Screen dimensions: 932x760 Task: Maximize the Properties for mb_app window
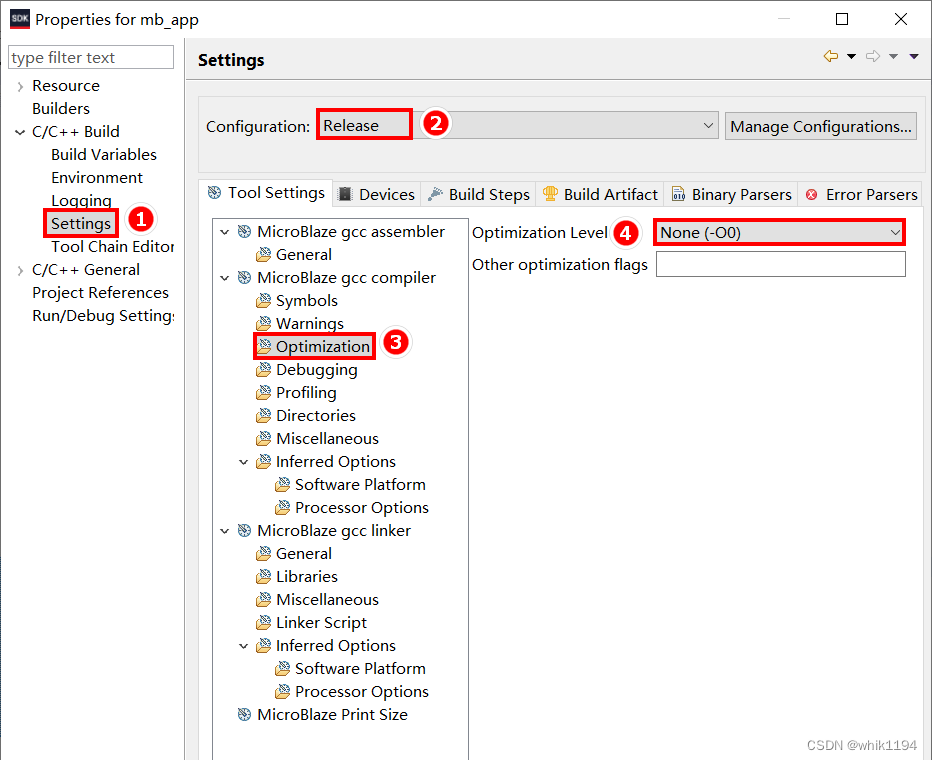(x=842, y=19)
